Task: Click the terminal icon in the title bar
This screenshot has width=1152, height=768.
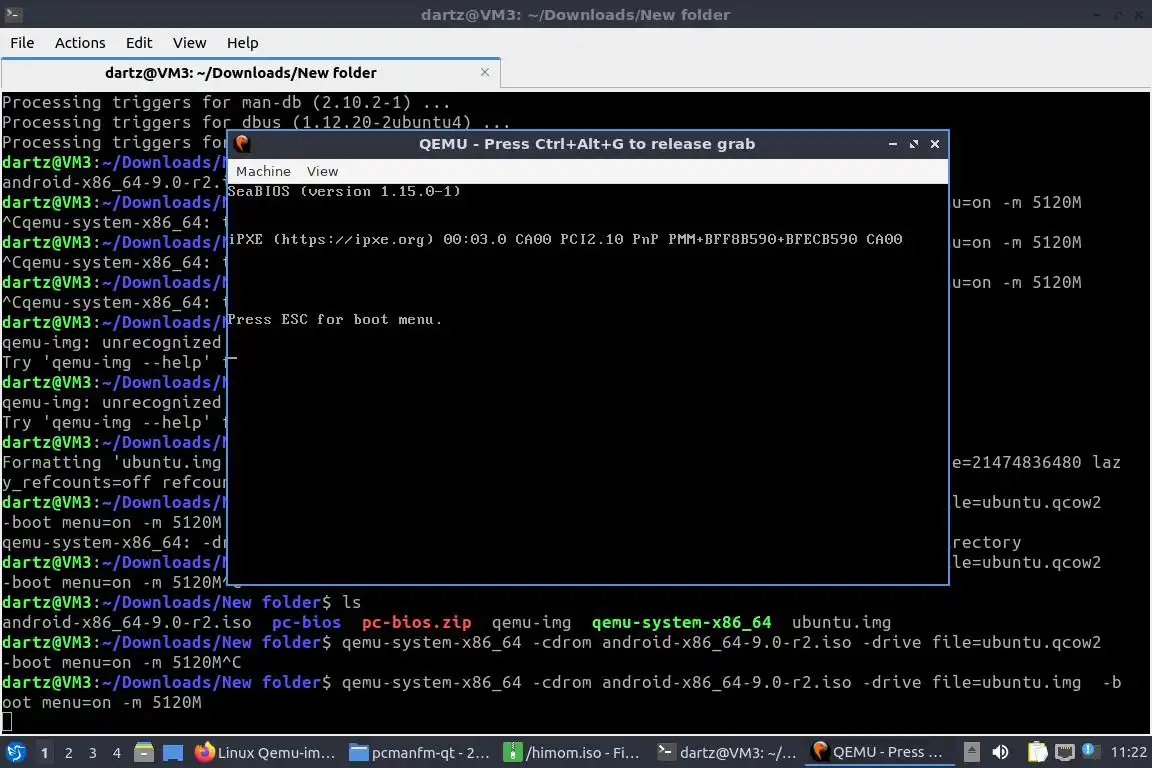Action: coord(13,14)
